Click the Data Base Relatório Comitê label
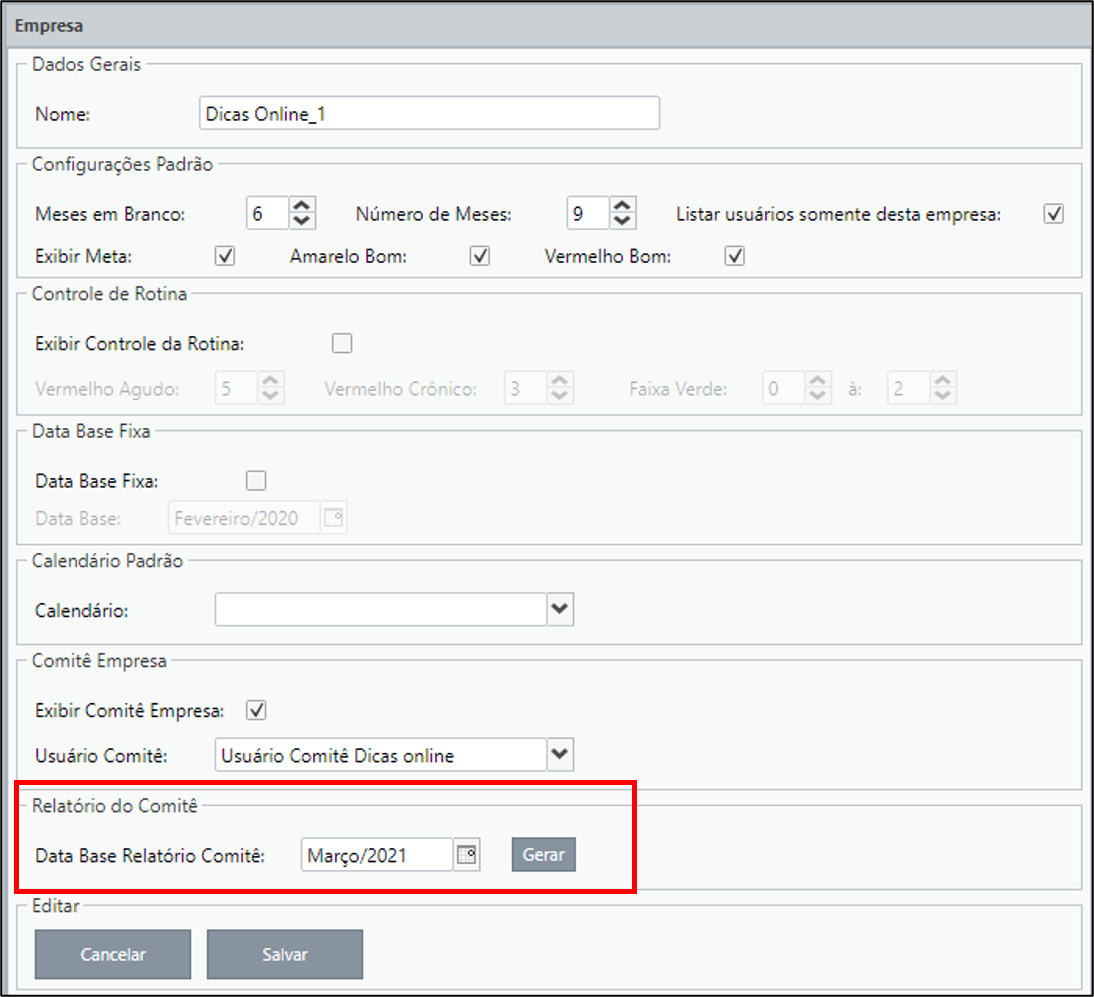The image size is (1094, 997). 150,855
